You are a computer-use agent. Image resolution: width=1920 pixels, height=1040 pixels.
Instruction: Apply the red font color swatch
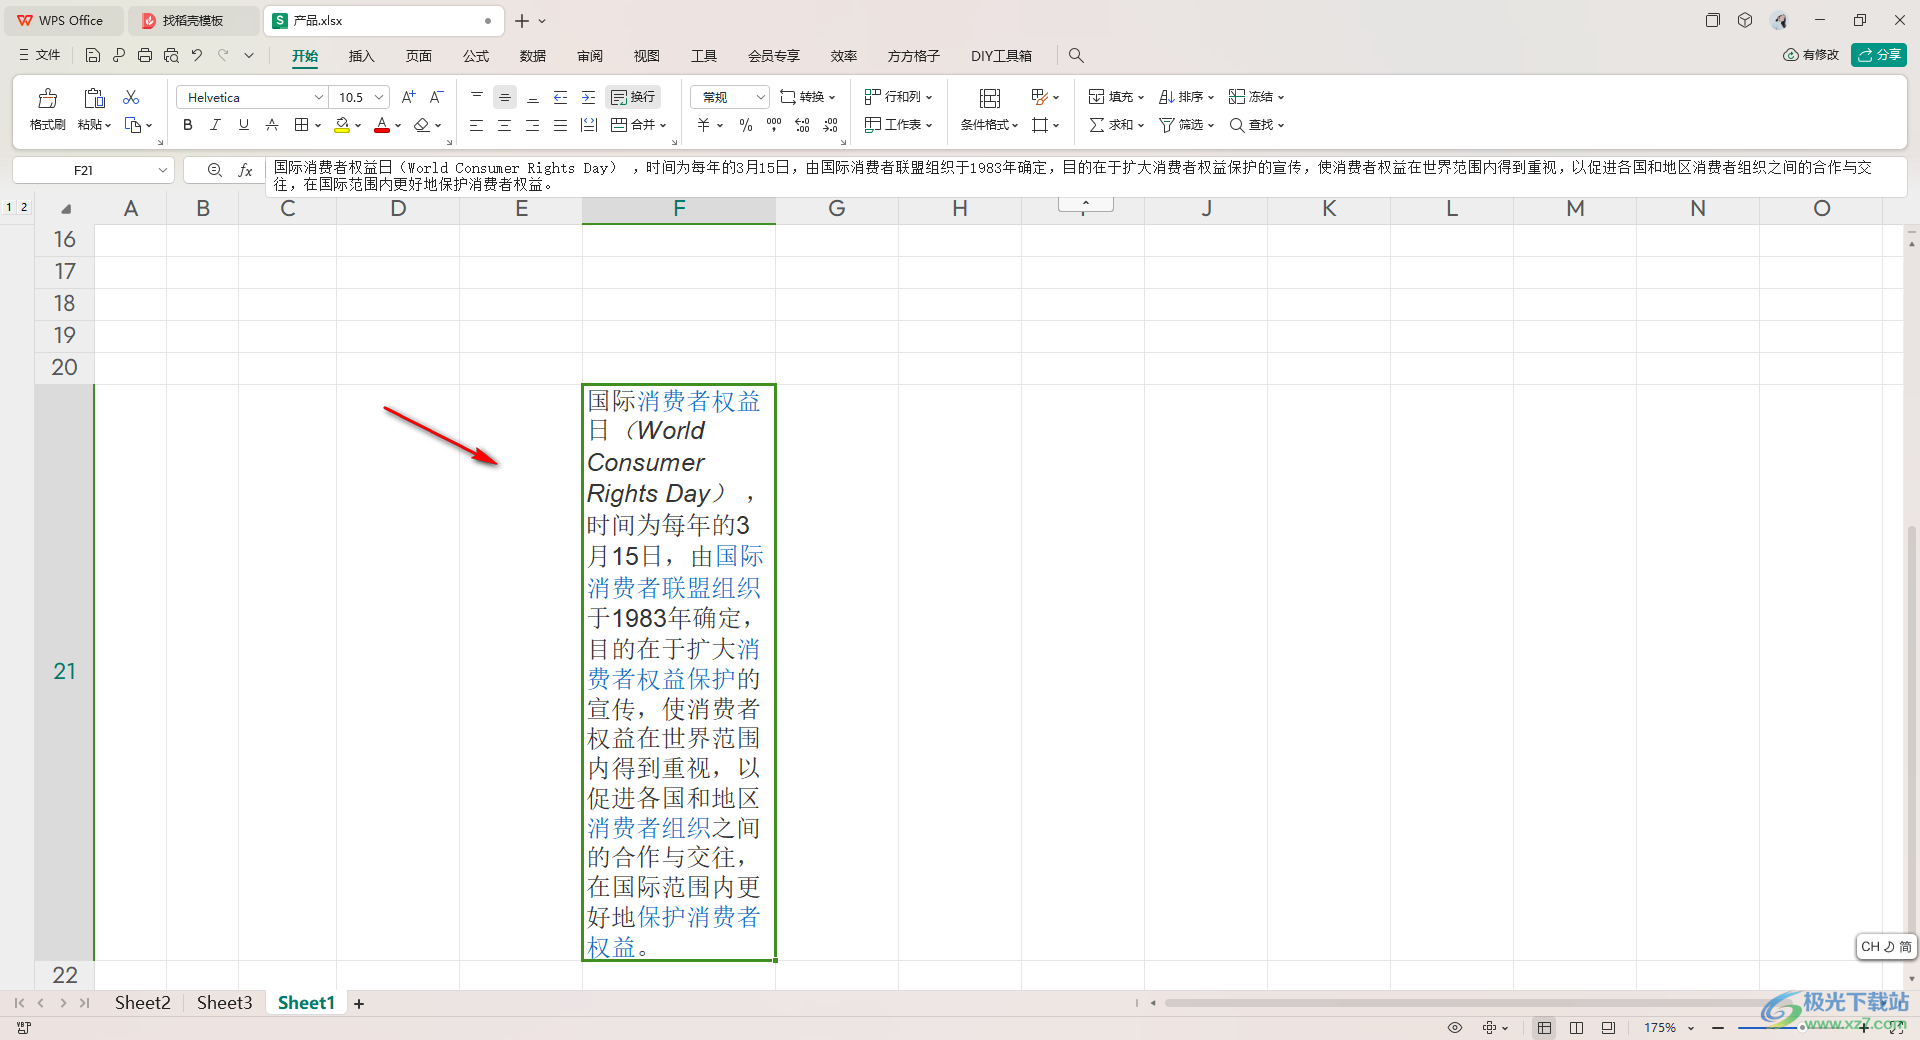382,125
